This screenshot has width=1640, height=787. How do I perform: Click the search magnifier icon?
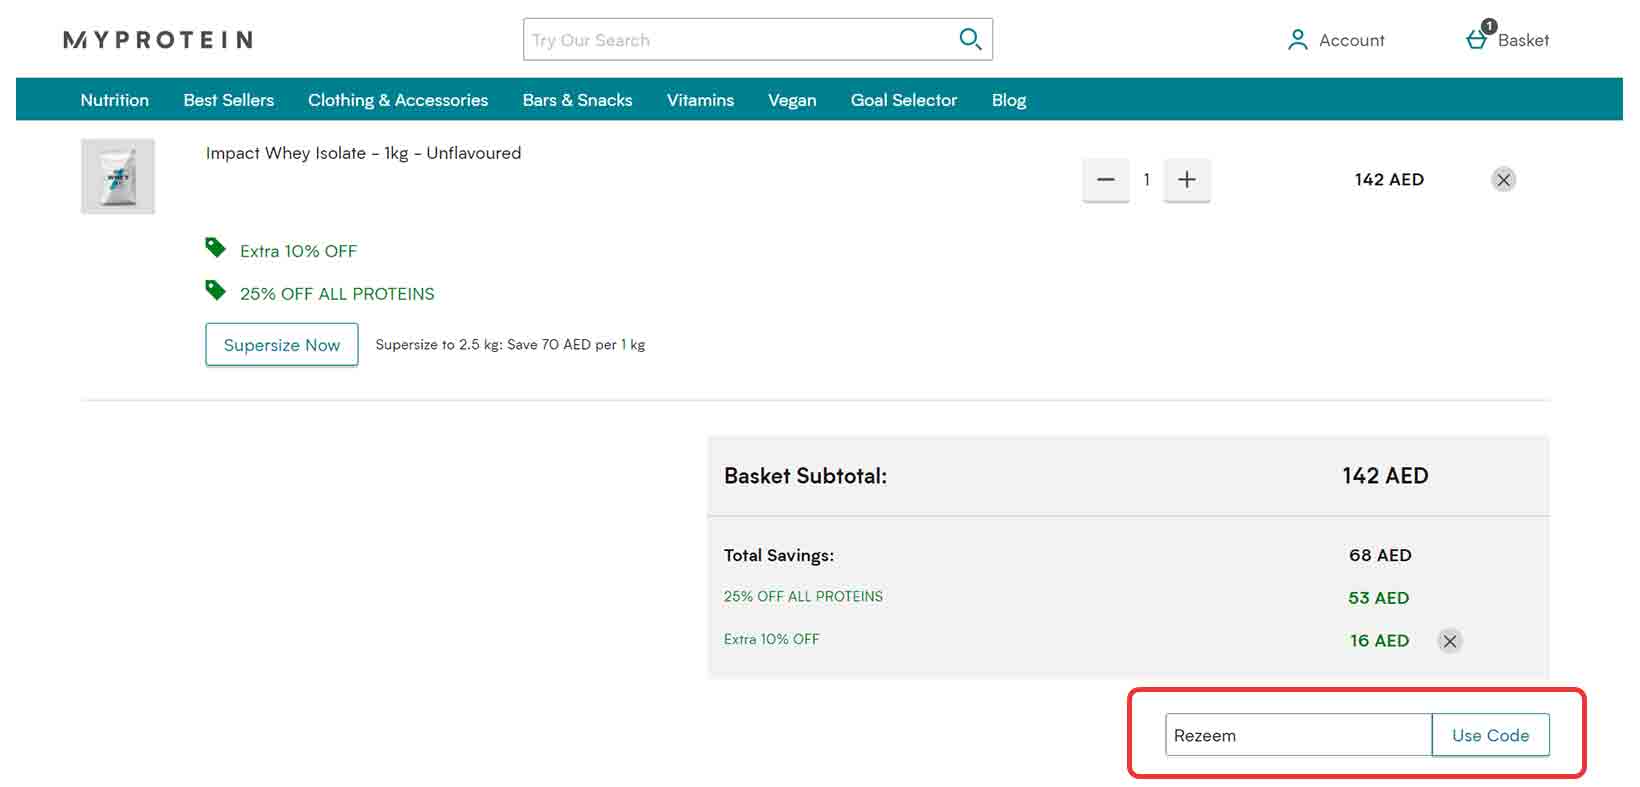[x=969, y=39]
